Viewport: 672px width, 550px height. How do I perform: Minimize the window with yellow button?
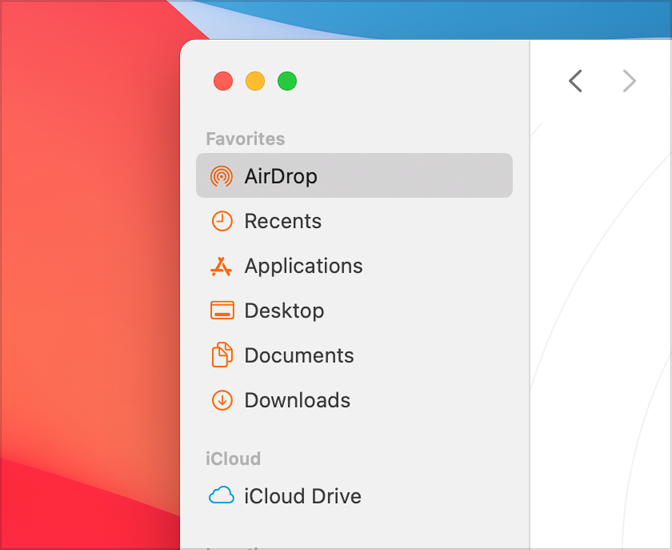click(255, 81)
